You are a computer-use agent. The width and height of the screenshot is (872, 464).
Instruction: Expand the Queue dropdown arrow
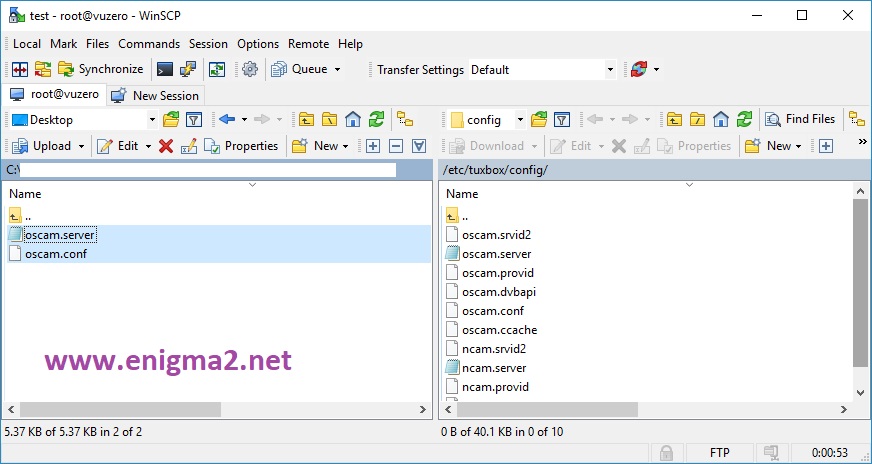coord(338,70)
